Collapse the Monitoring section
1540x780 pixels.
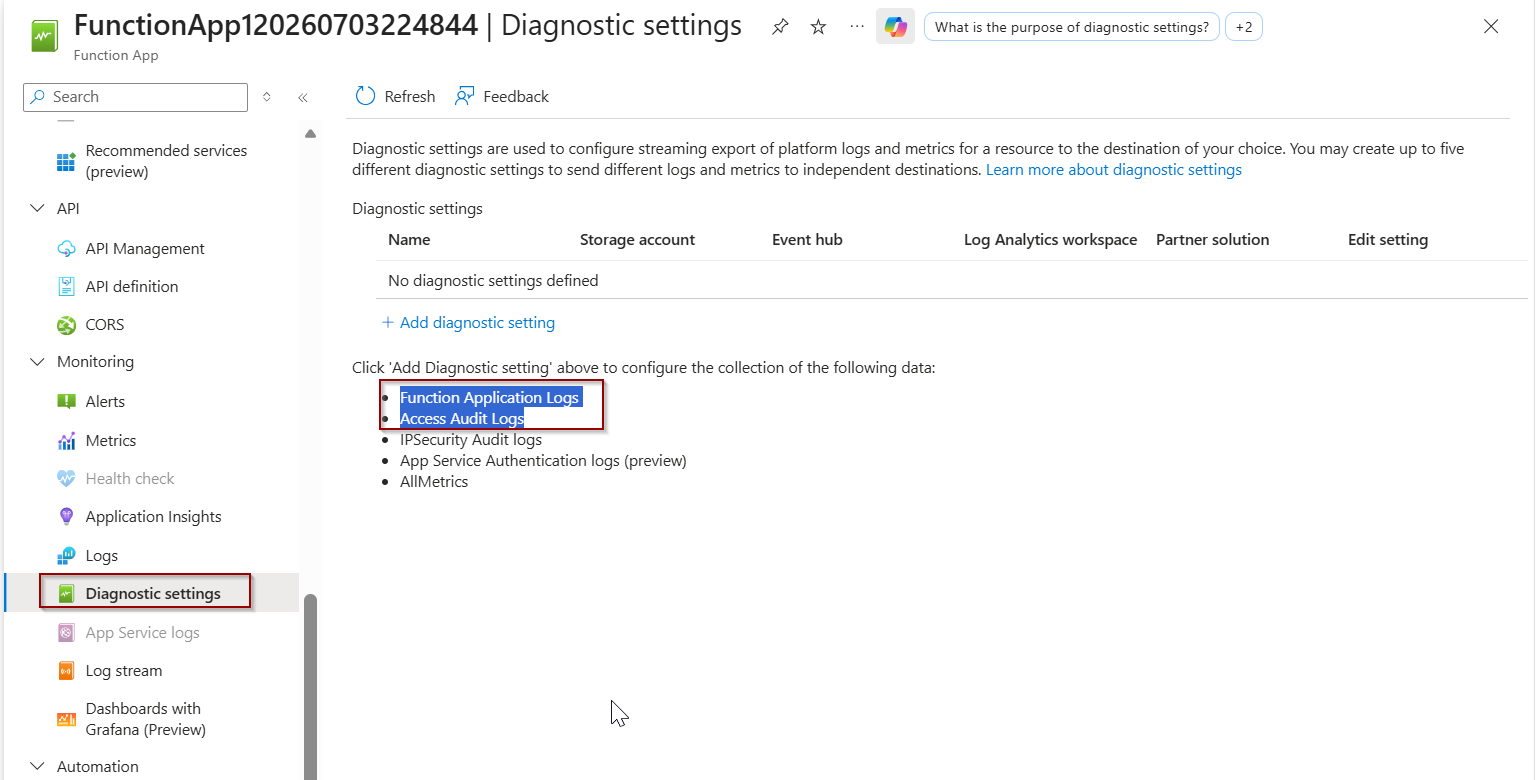click(38, 362)
